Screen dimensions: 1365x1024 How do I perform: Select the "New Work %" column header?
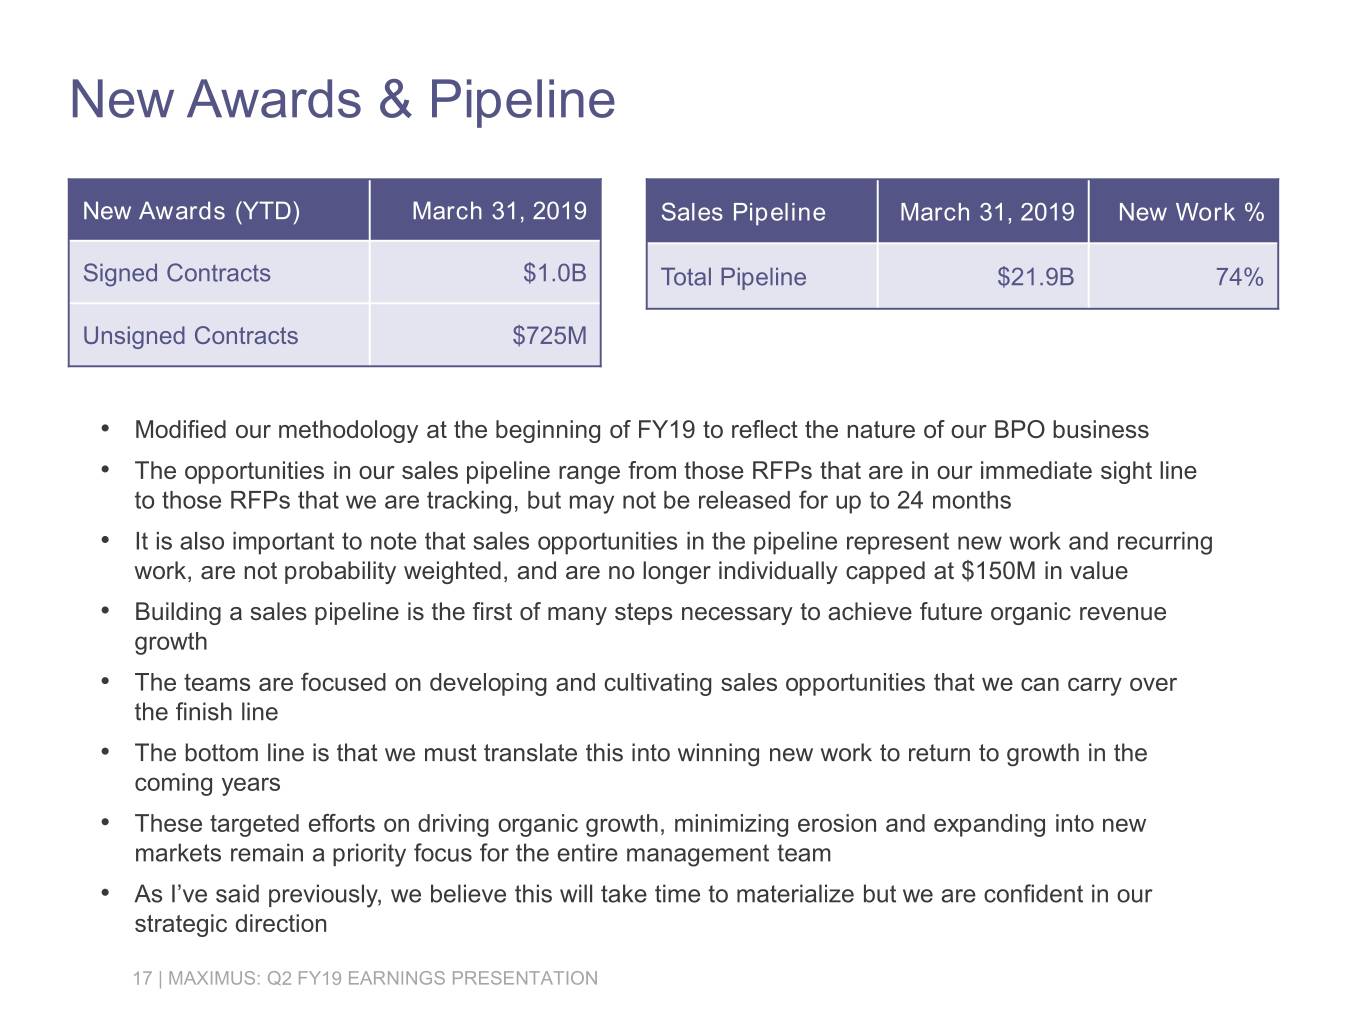(x=1190, y=212)
